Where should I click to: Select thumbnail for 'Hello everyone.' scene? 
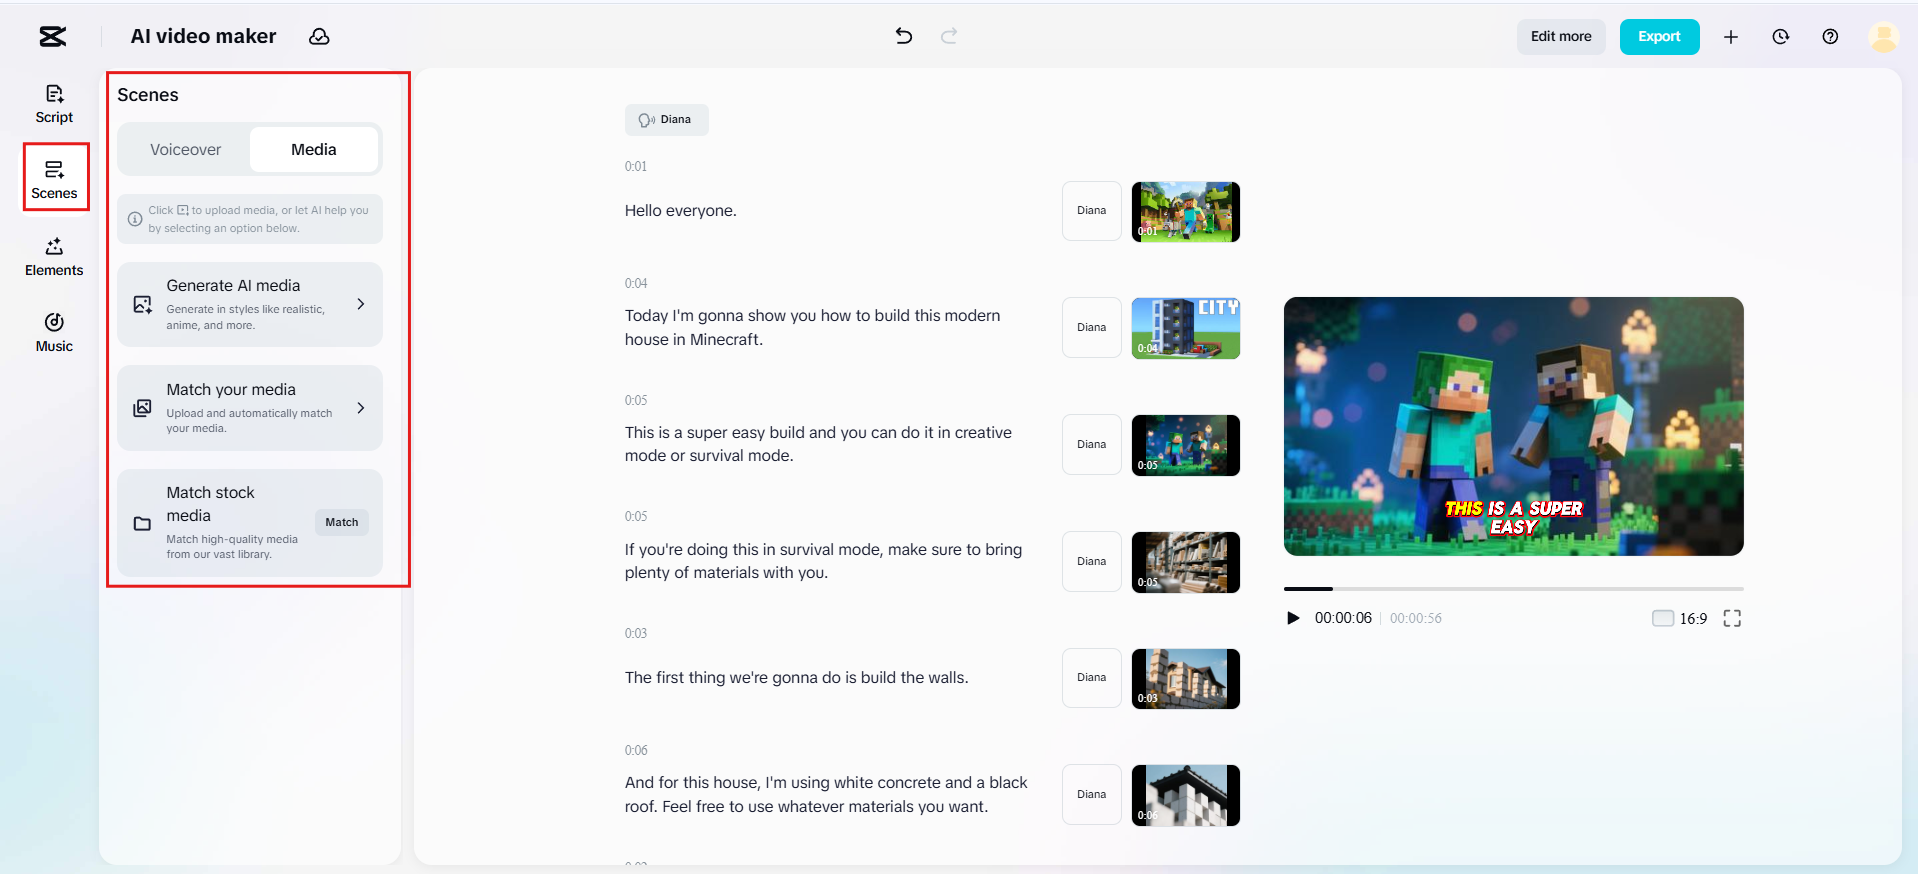(x=1186, y=212)
